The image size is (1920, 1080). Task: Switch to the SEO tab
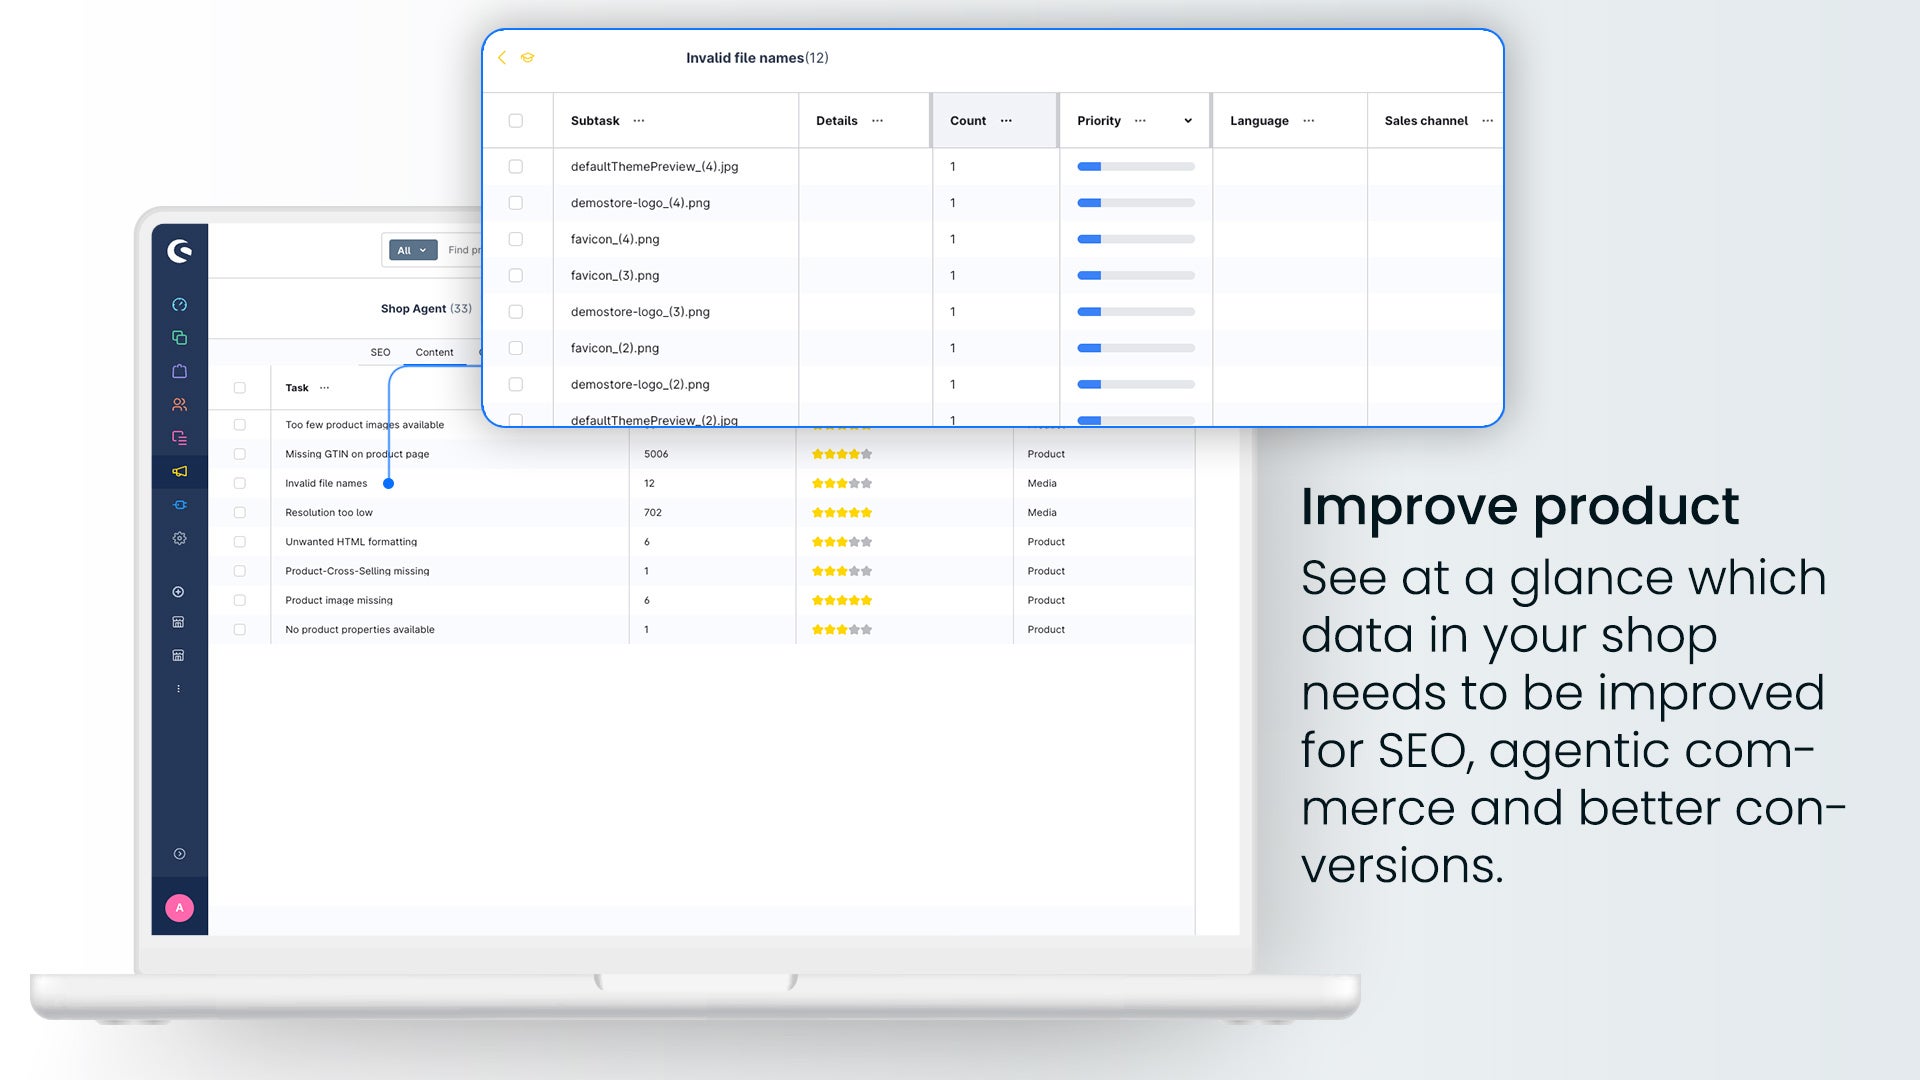pyautogui.click(x=380, y=352)
